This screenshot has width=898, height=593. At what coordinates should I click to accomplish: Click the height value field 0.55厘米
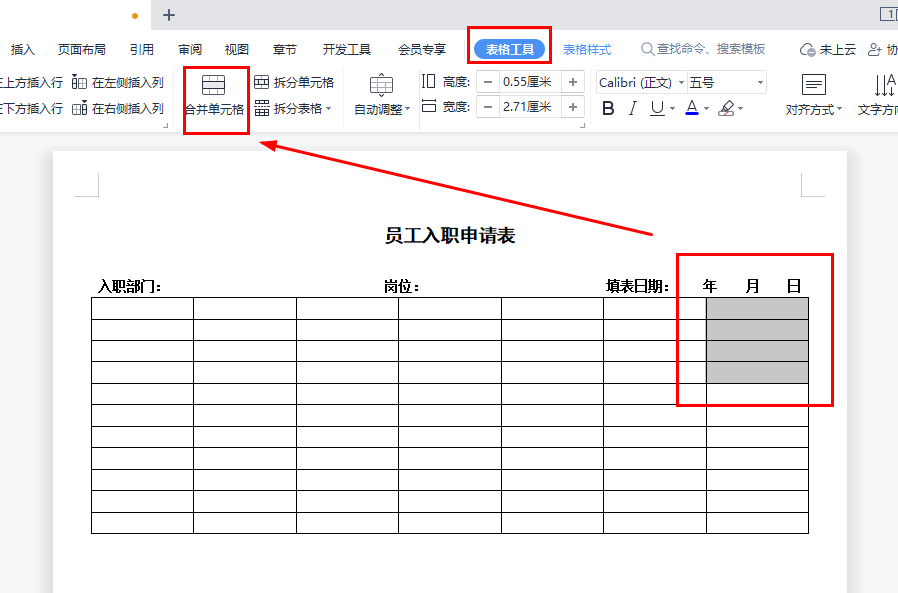click(x=530, y=82)
